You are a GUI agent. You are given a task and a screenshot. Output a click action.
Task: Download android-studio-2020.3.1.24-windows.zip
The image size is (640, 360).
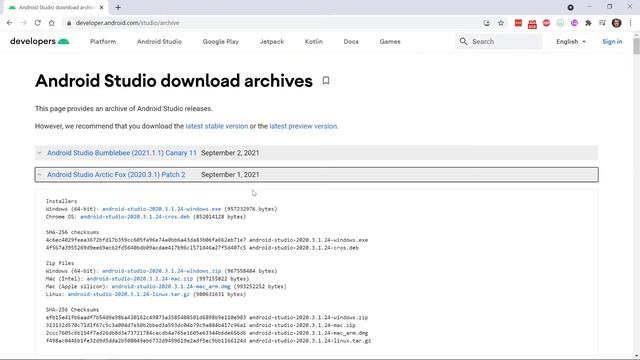(x=161, y=271)
